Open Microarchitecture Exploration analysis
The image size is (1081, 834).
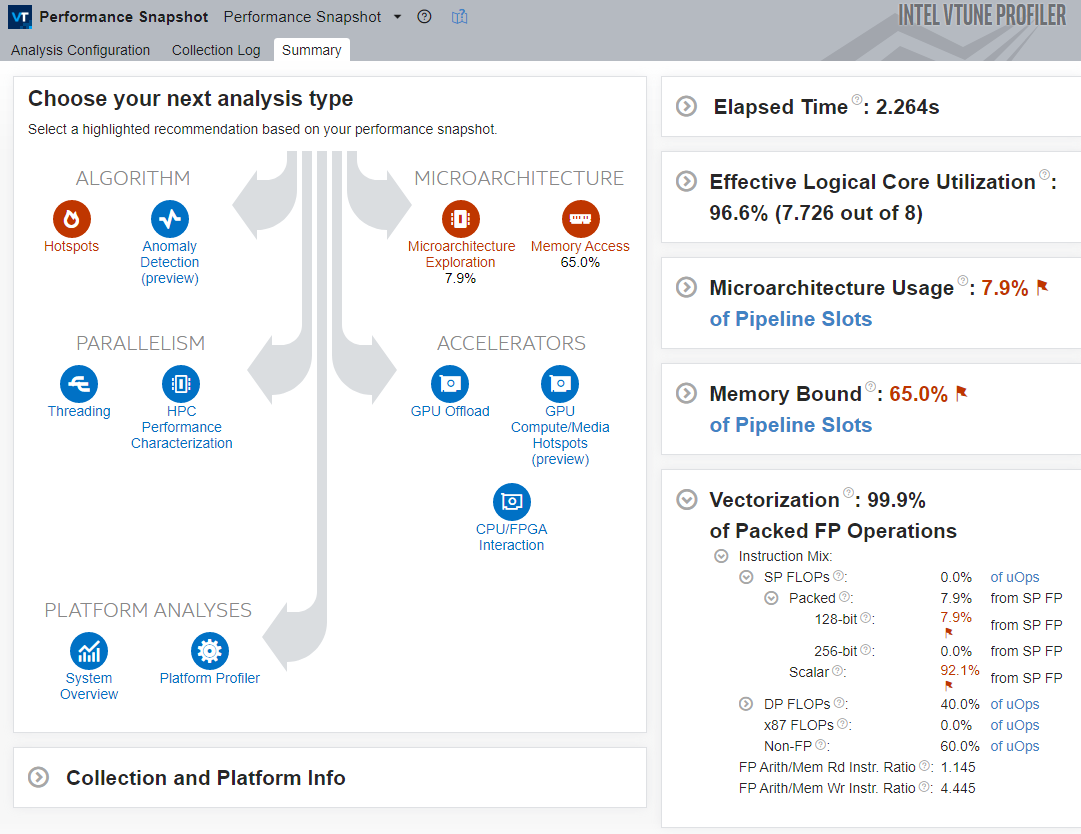tap(461, 218)
